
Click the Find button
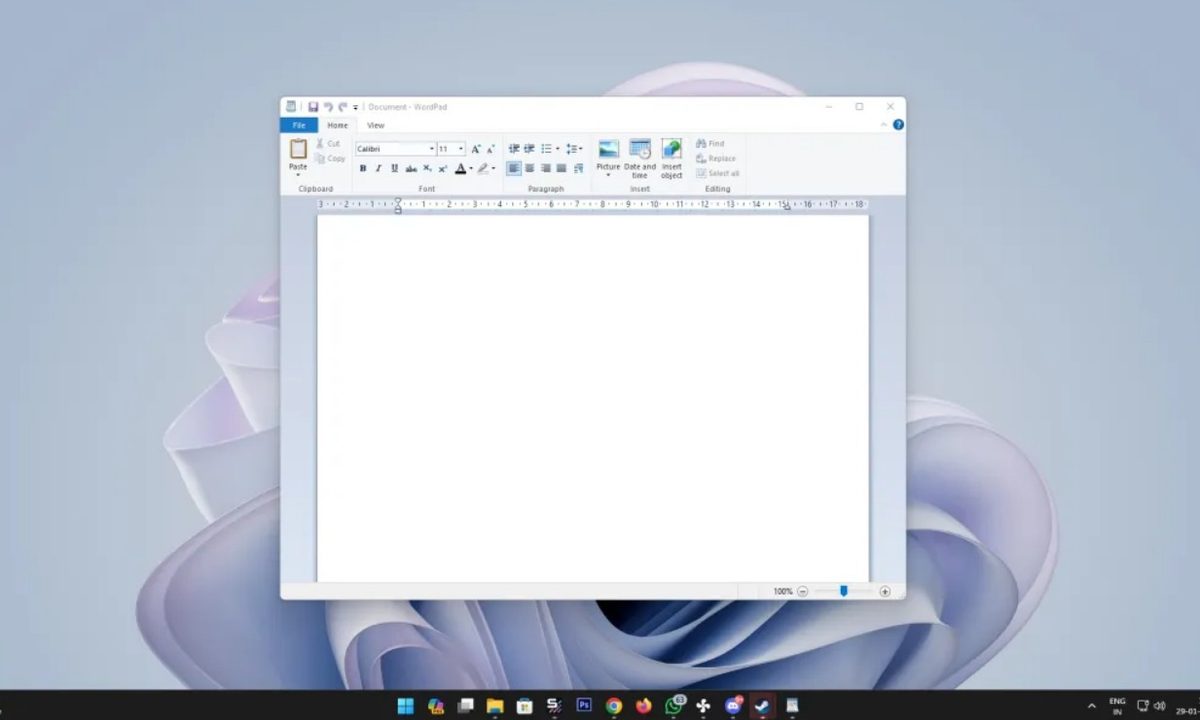tap(710, 144)
